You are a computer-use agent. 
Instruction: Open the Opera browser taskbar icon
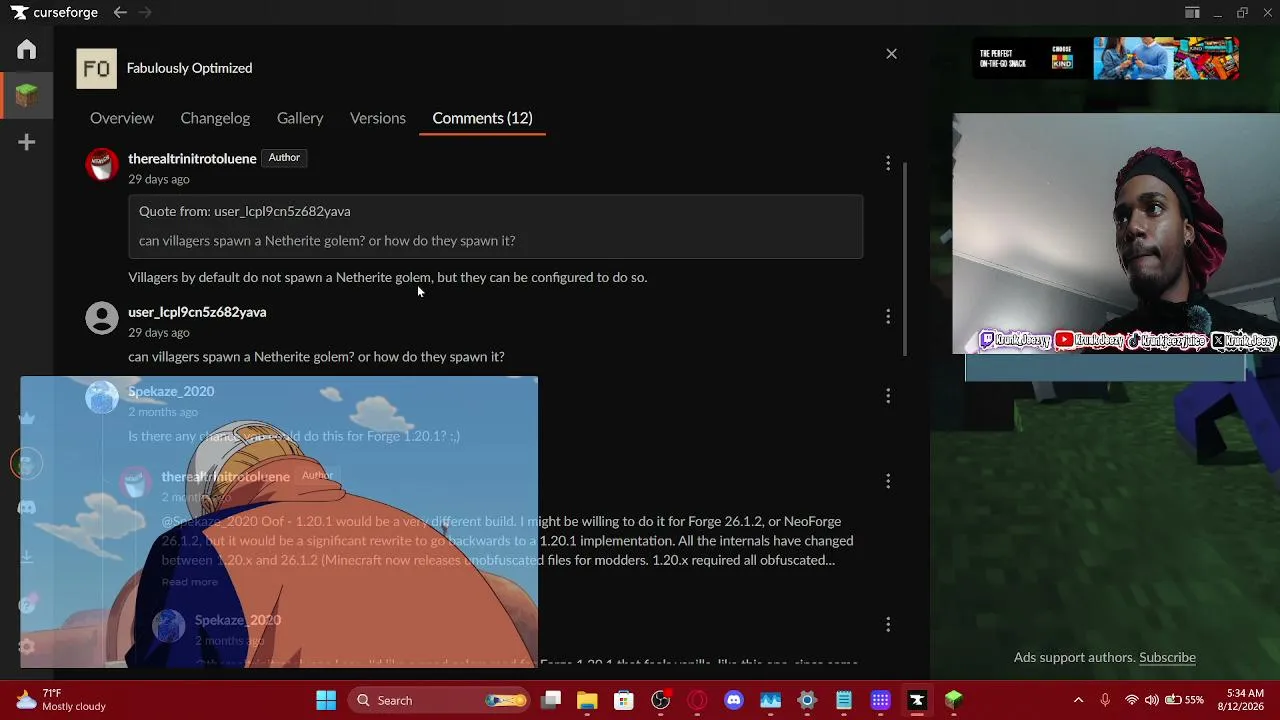click(697, 700)
